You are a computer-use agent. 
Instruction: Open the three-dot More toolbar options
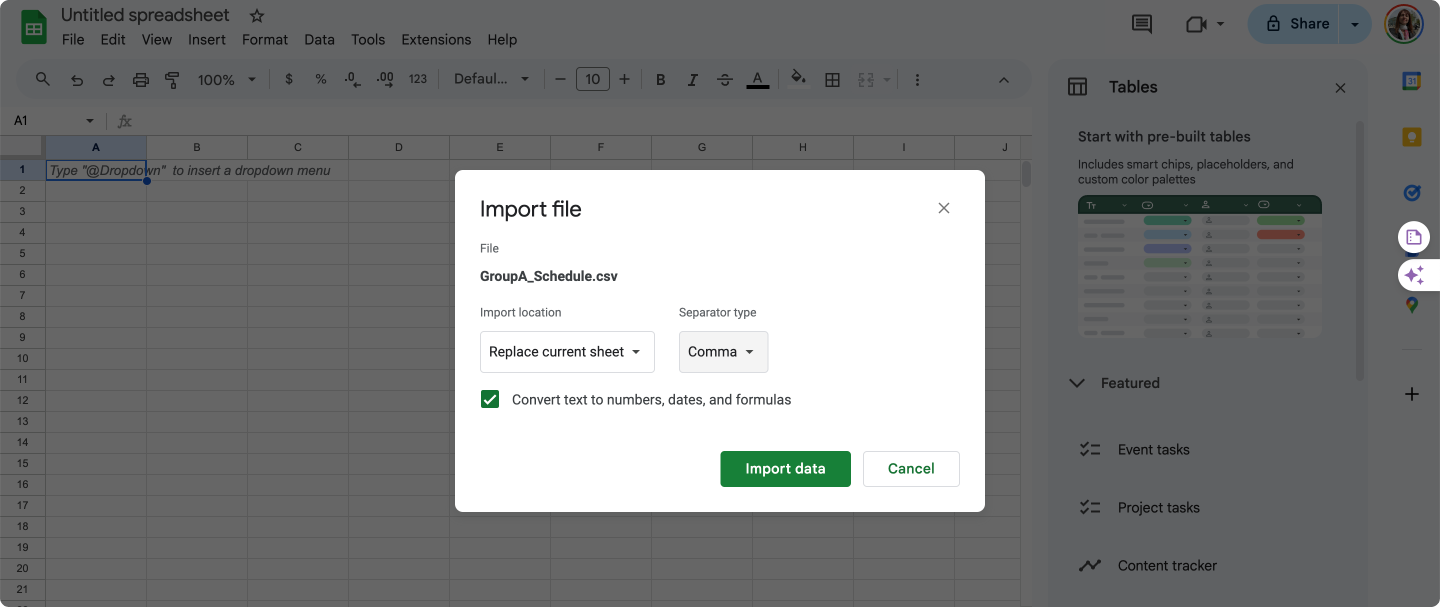(917, 80)
